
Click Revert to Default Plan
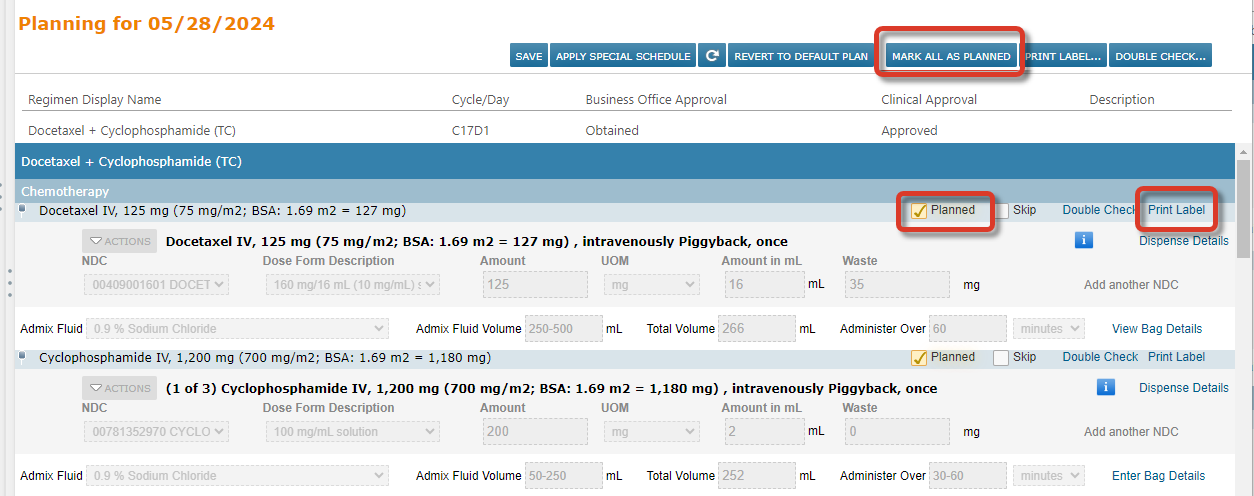click(801, 56)
